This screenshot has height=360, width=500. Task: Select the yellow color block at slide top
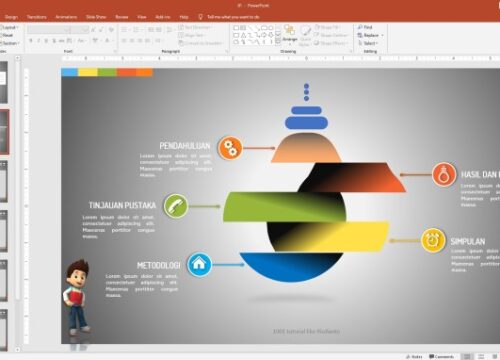(88, 72)
